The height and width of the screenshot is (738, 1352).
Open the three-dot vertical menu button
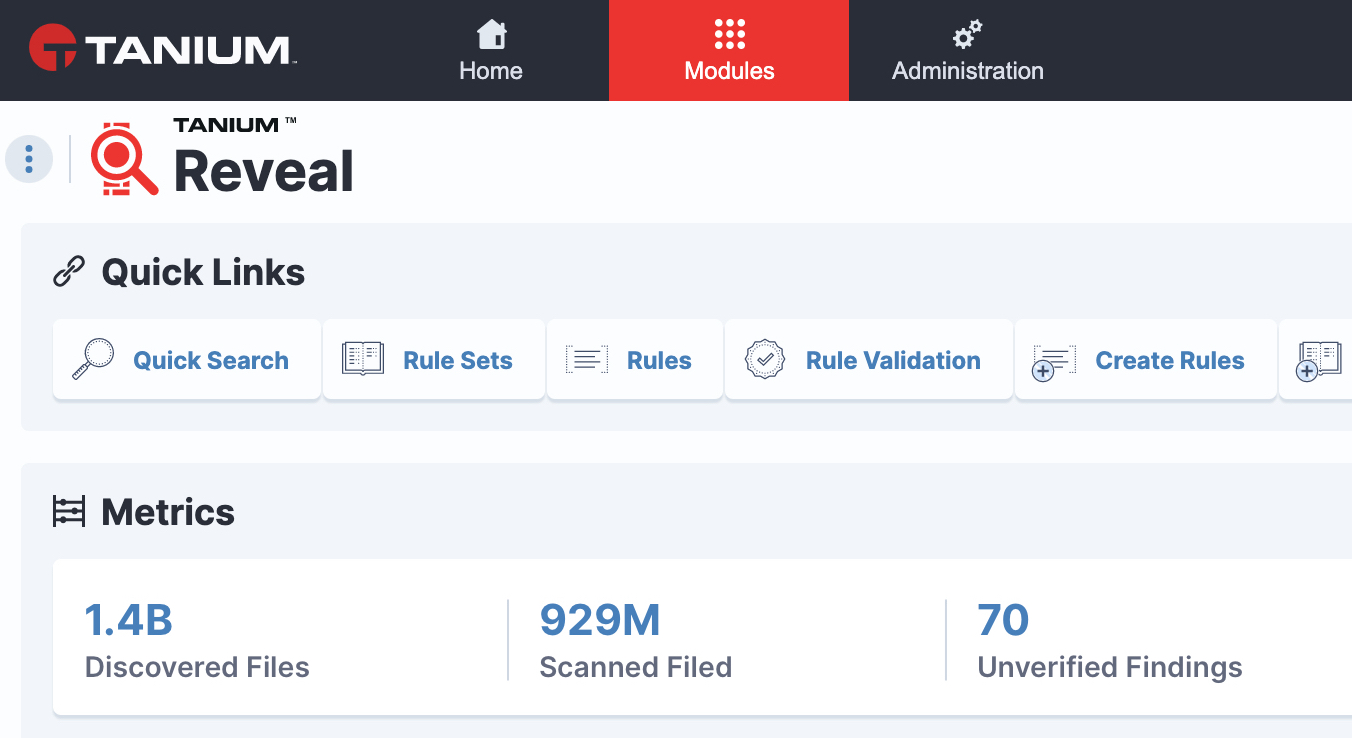click(x=29, y=159)
